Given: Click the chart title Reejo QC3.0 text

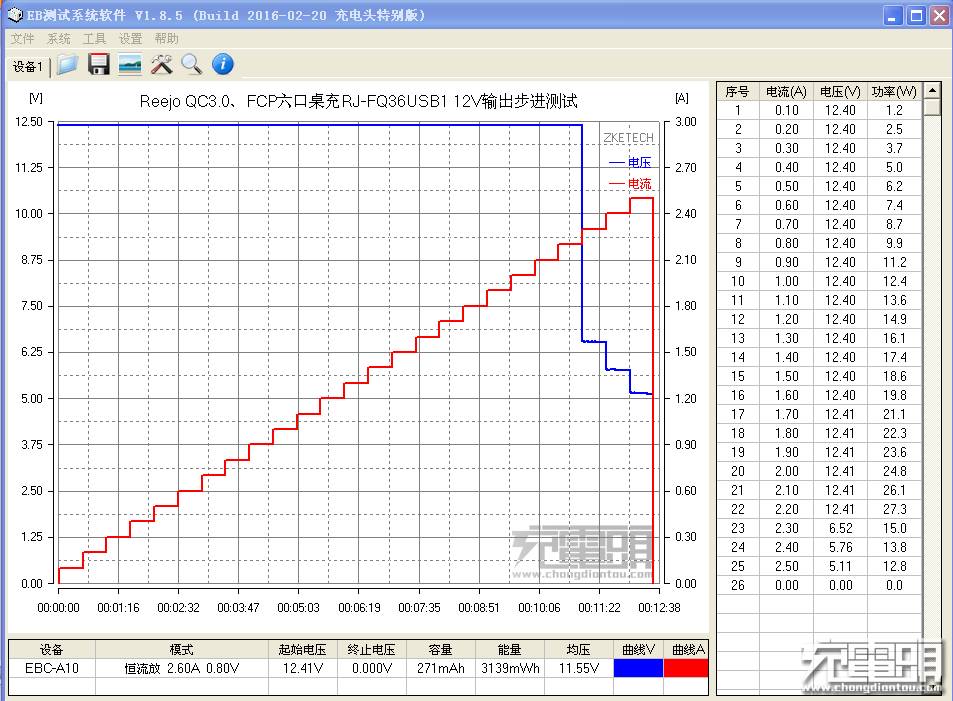Looking at the screenshot, I should (358, 101).
